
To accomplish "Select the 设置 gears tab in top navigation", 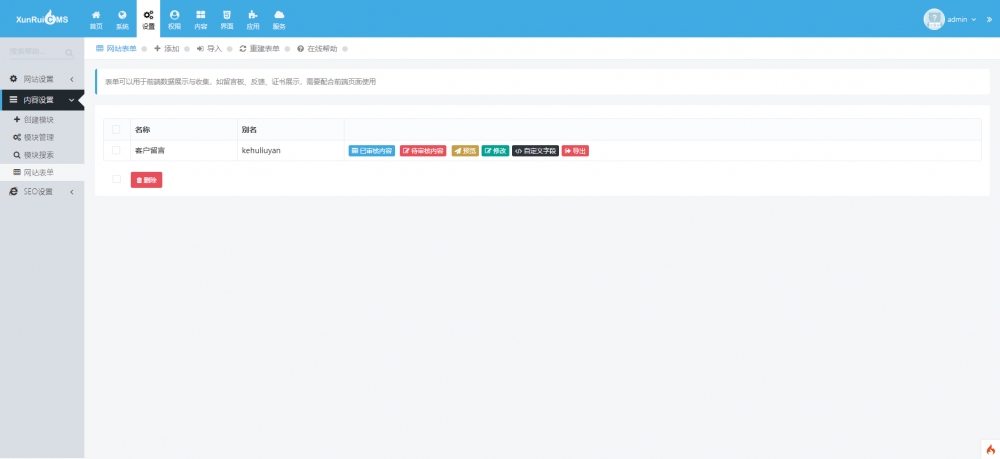I will (x=149, y=19).
